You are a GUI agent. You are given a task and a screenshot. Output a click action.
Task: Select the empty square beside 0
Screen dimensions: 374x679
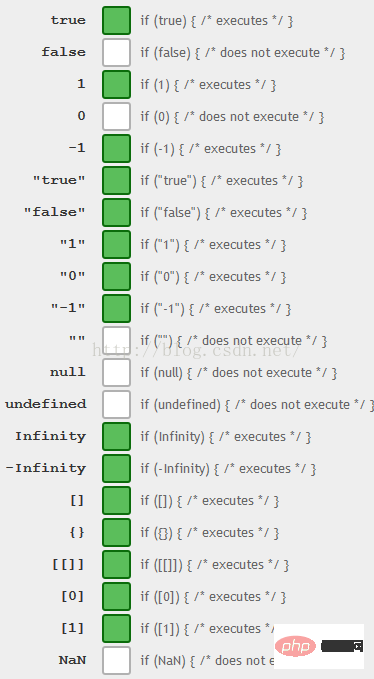(116, 116)
